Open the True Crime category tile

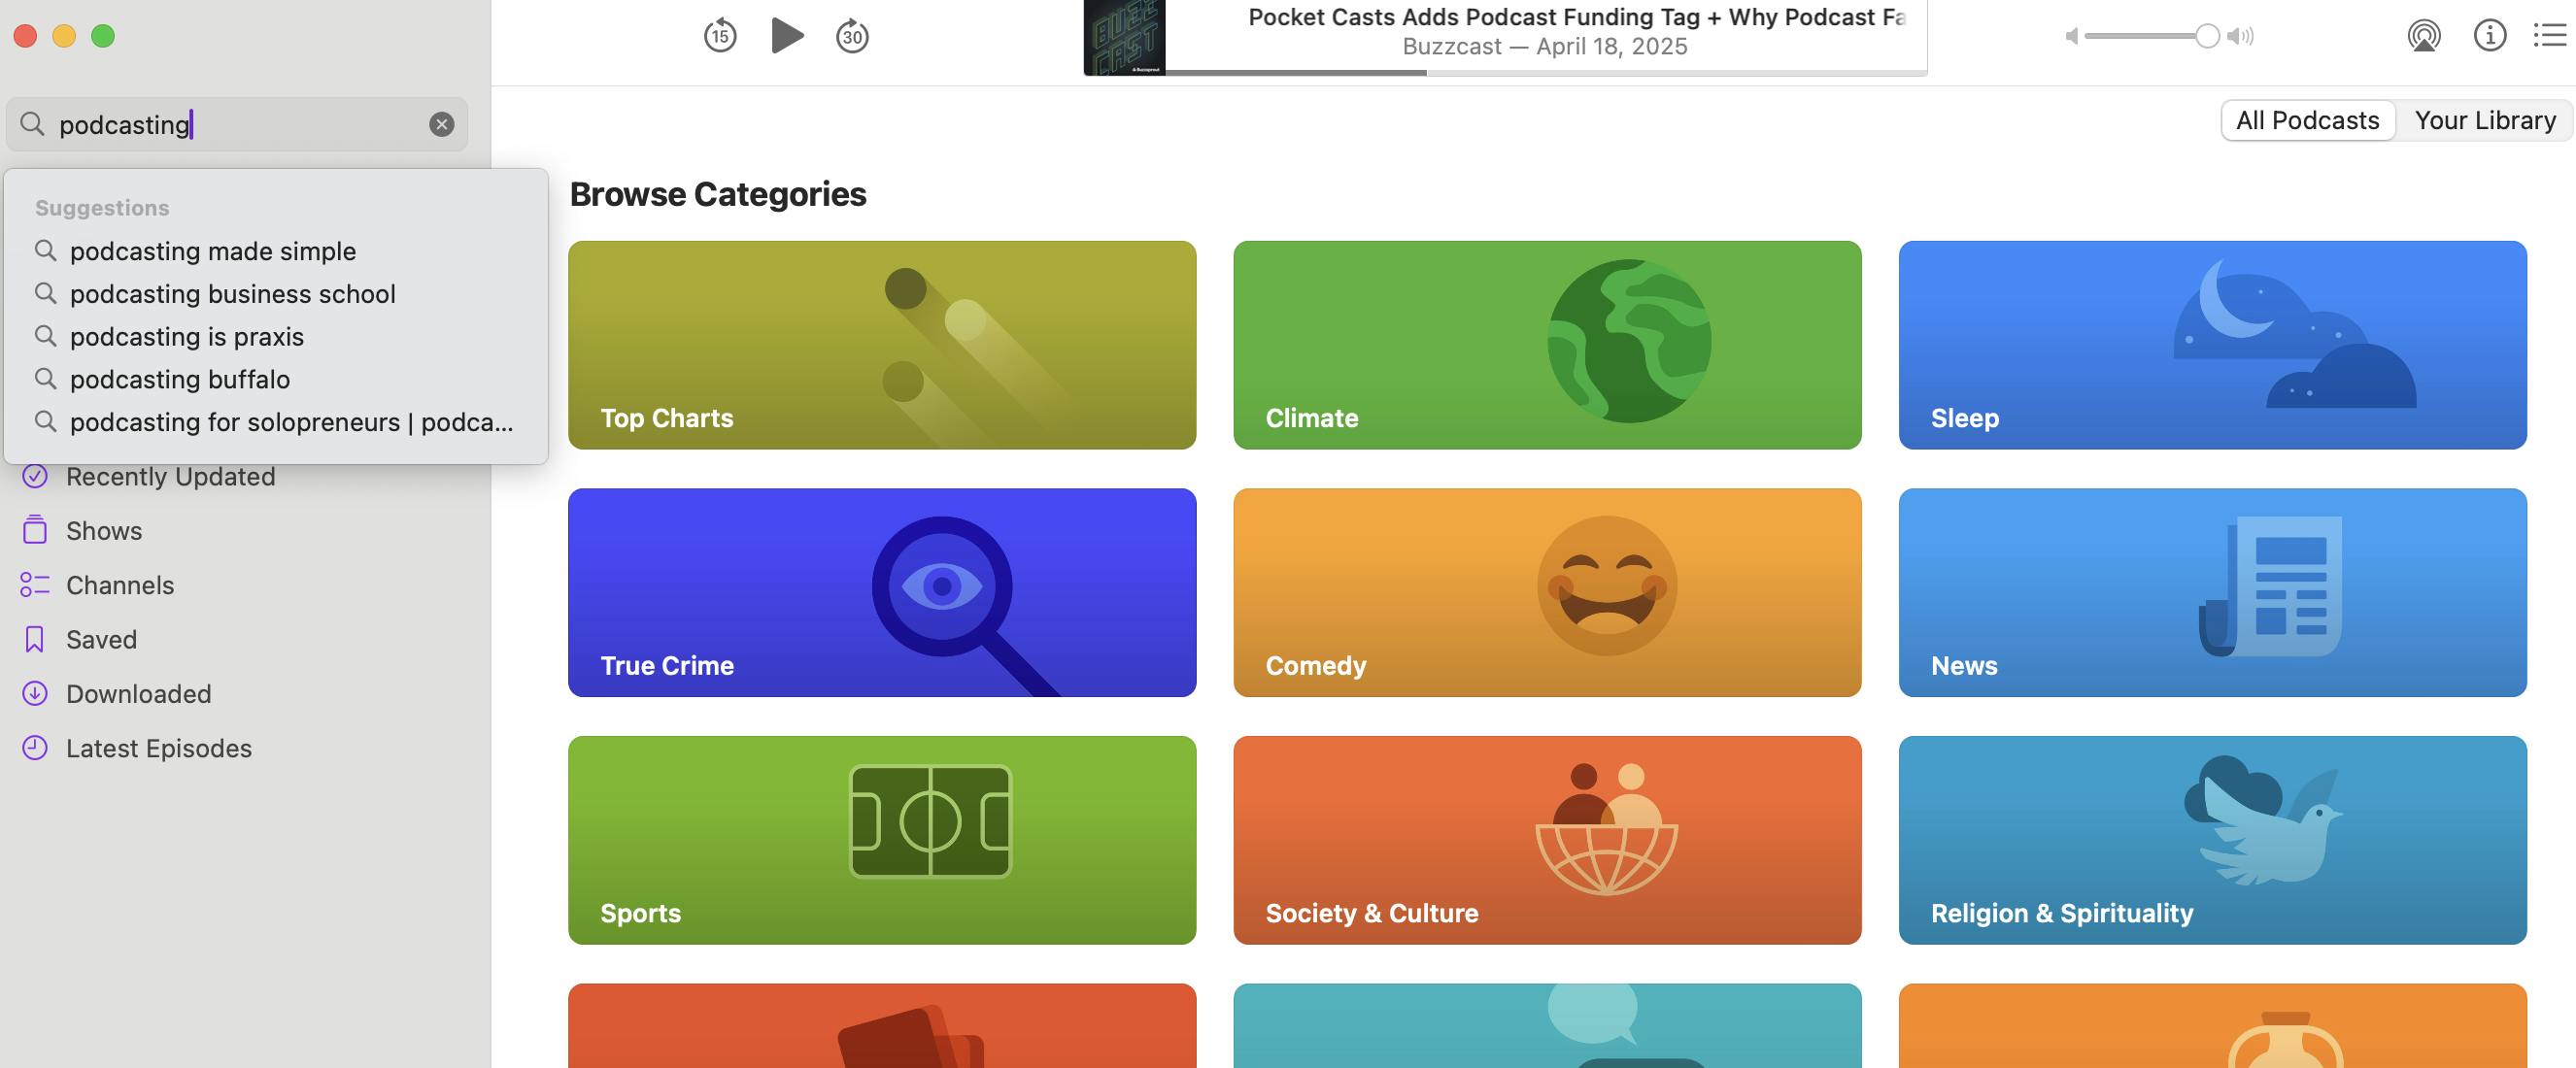coord(881,592)
